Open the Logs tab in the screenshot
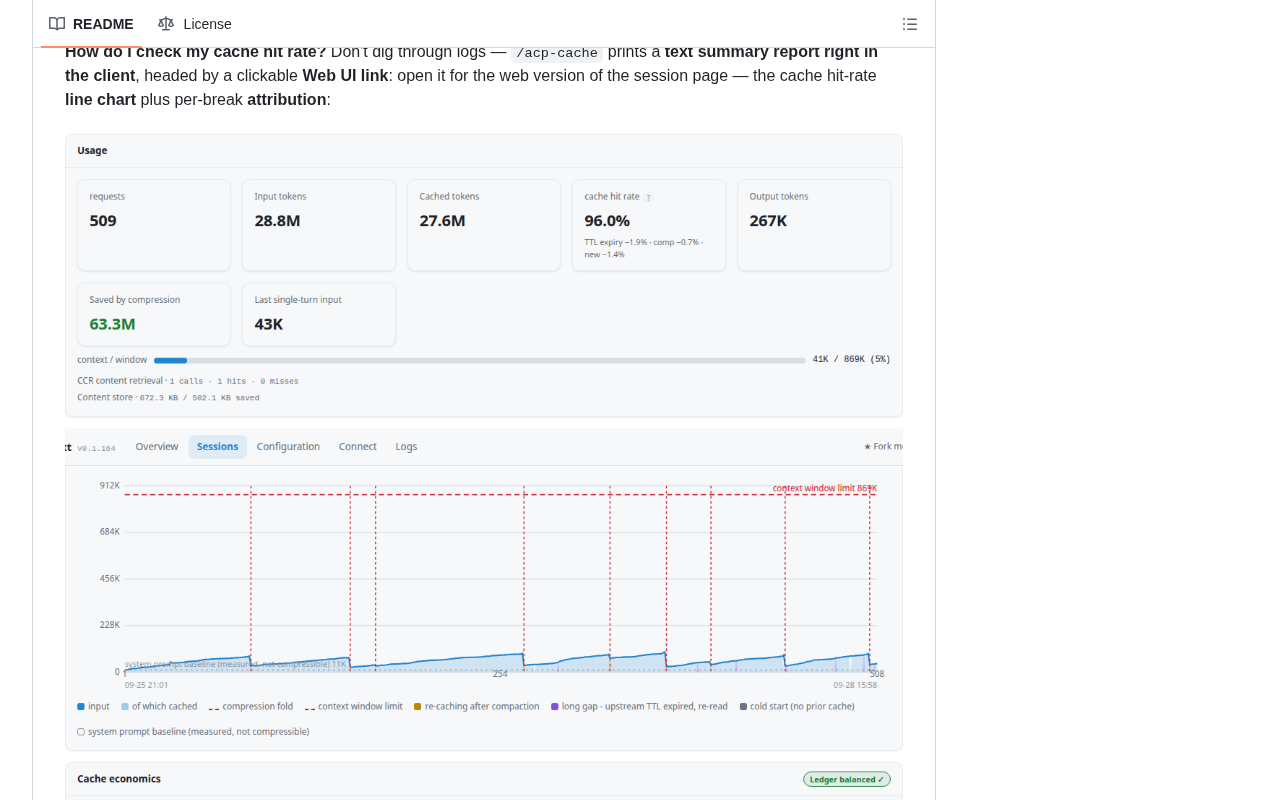Screen dimensions: 1280x800 [406, 447]
